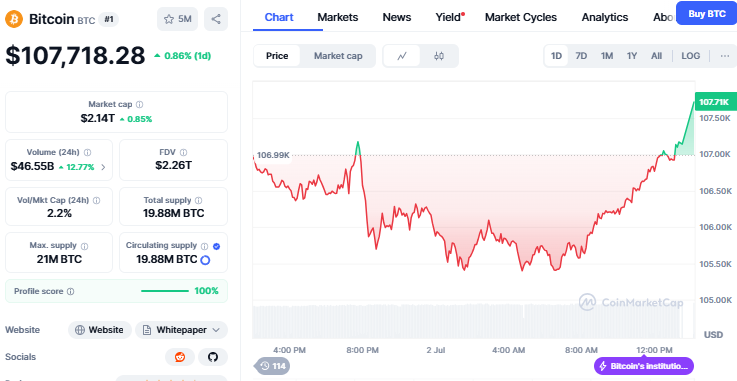
Task: Open the Reddit social link
Action: tap(180, 357)
